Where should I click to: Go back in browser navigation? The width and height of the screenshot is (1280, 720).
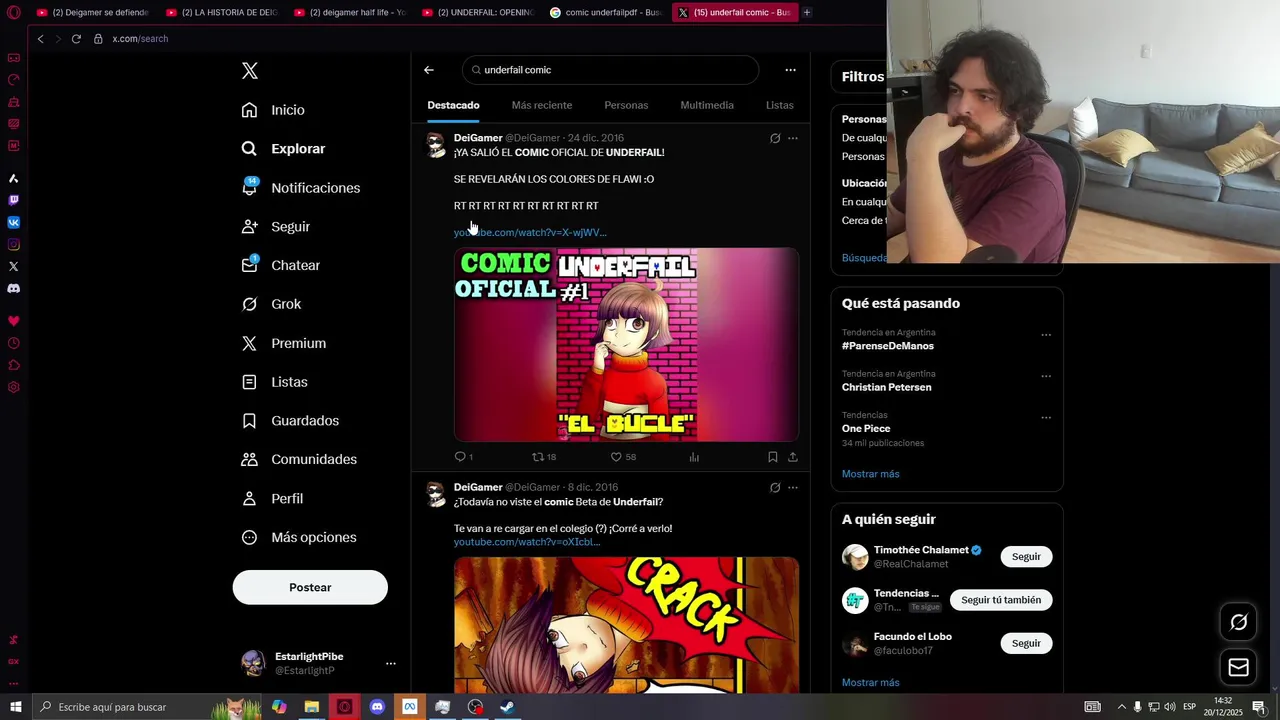[x=40, y=39]
